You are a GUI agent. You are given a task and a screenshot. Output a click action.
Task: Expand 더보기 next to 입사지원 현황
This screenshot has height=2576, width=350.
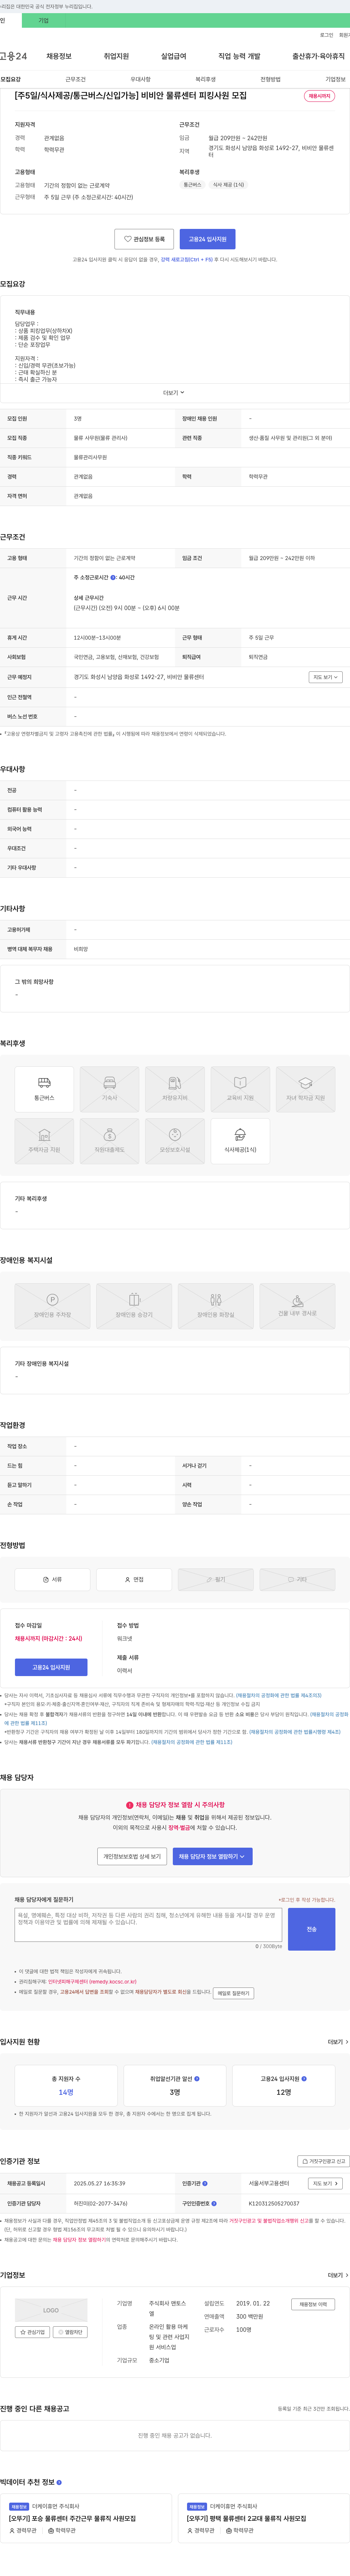coord(338,2041)
